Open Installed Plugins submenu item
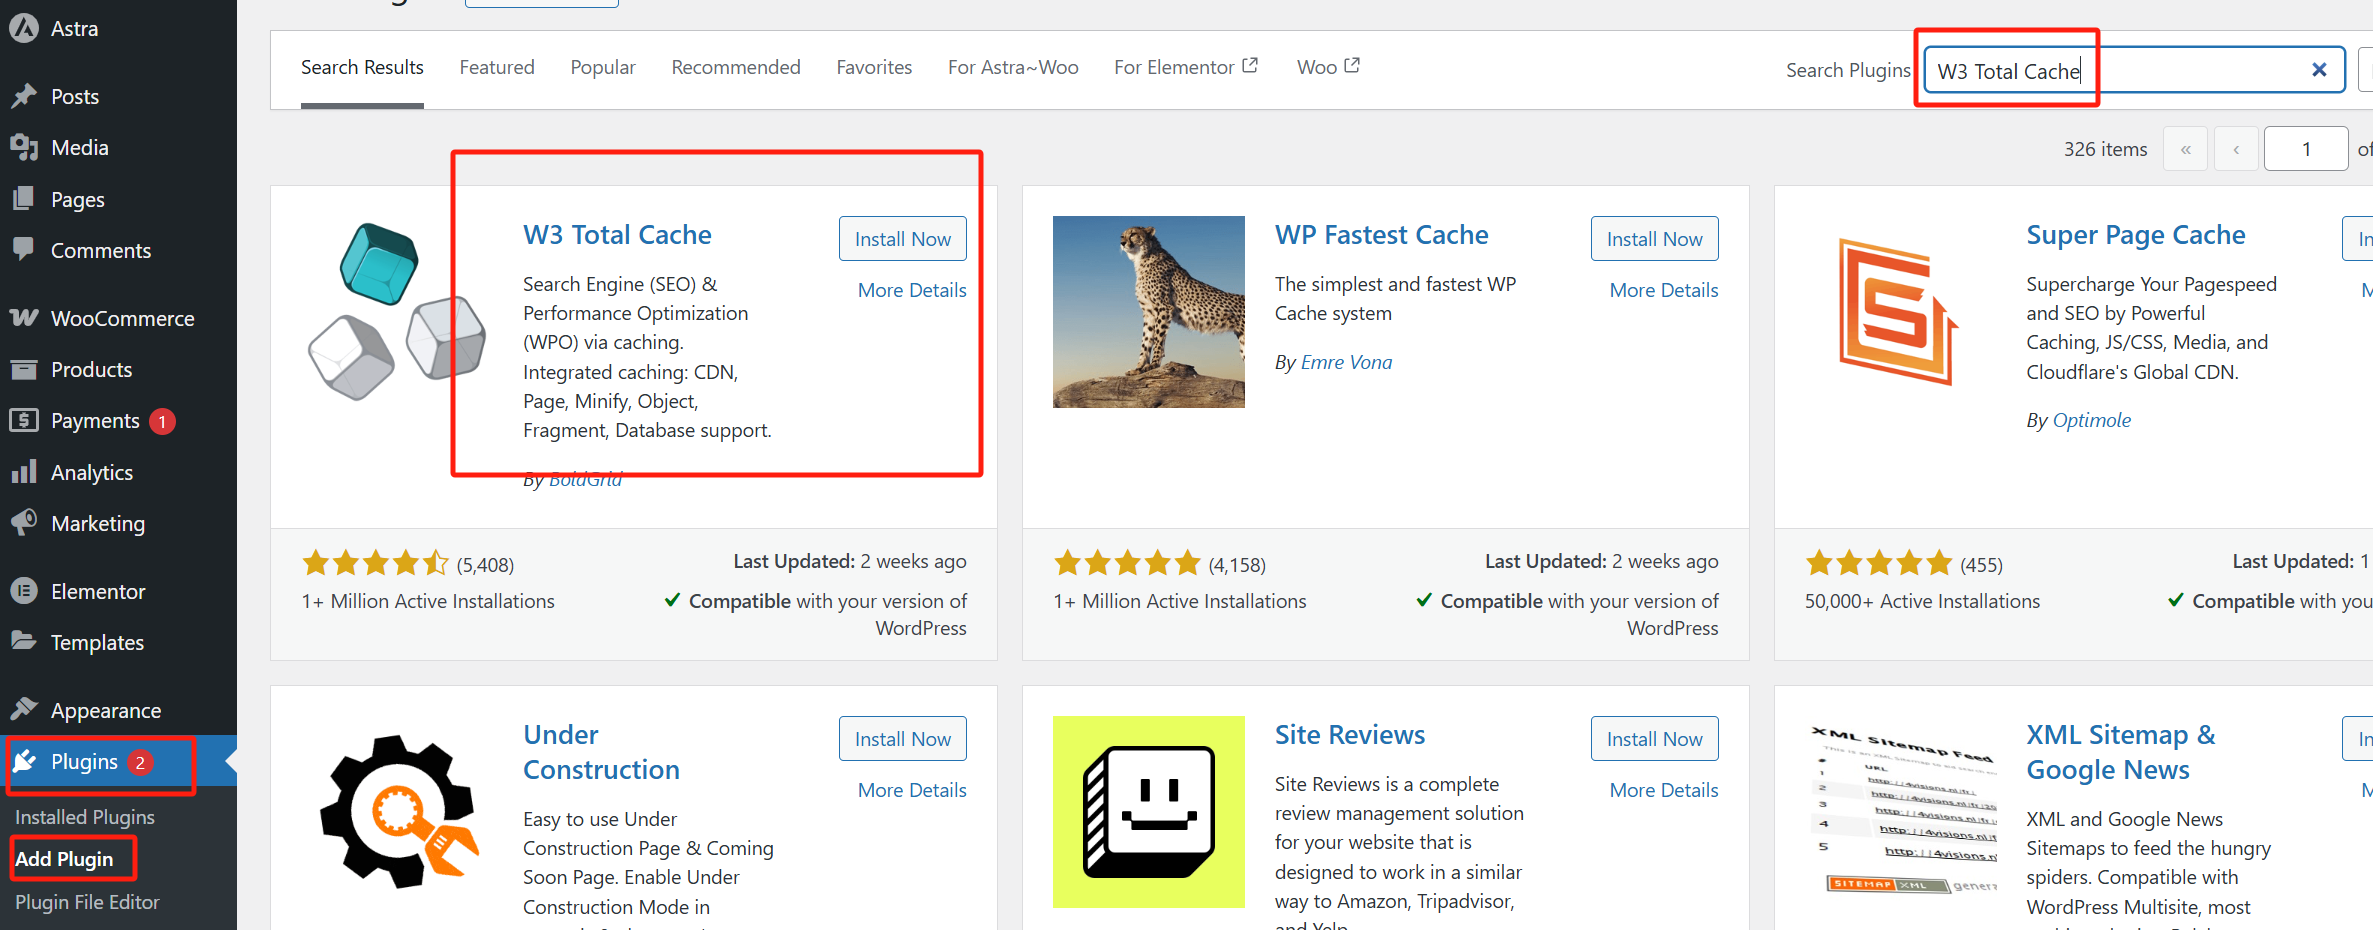The image size is (2373, 930). tap(85, 817)
